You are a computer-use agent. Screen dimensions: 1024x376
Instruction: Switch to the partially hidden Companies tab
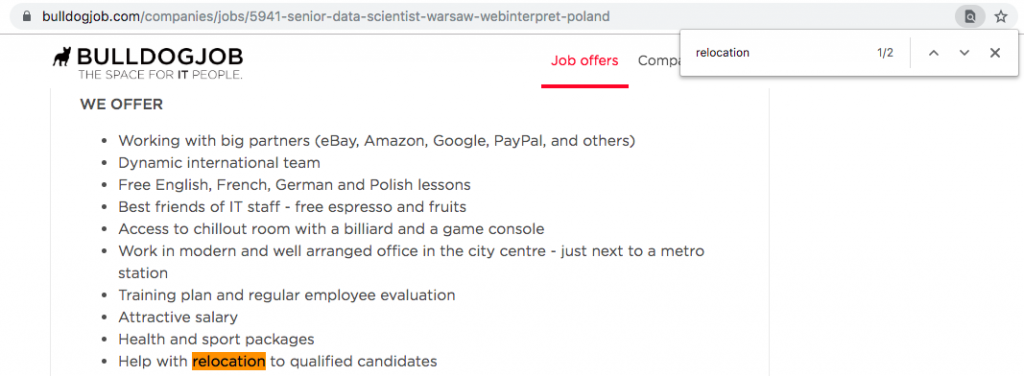tap(658, 61)
